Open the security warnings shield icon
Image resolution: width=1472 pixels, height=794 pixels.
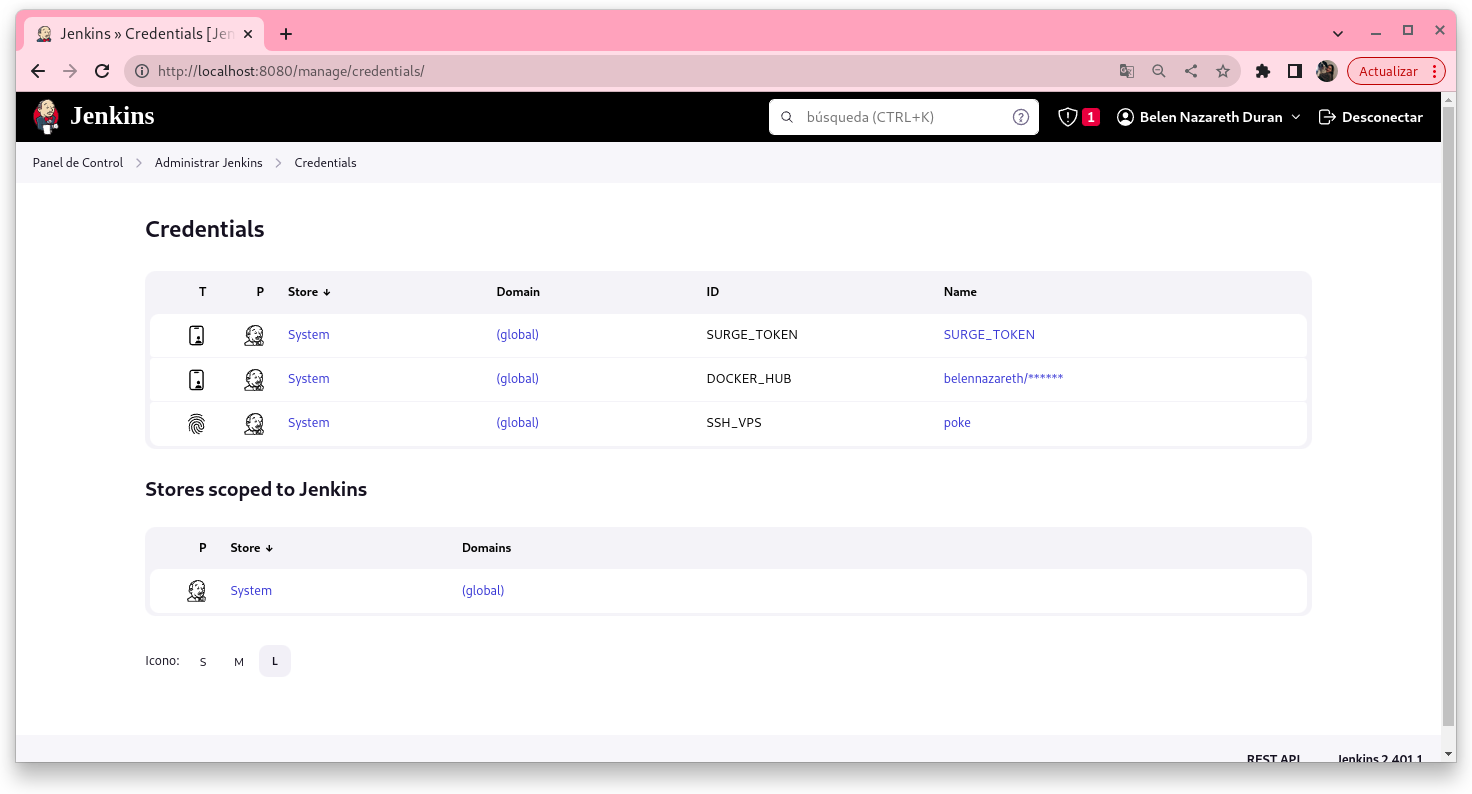1068,117
